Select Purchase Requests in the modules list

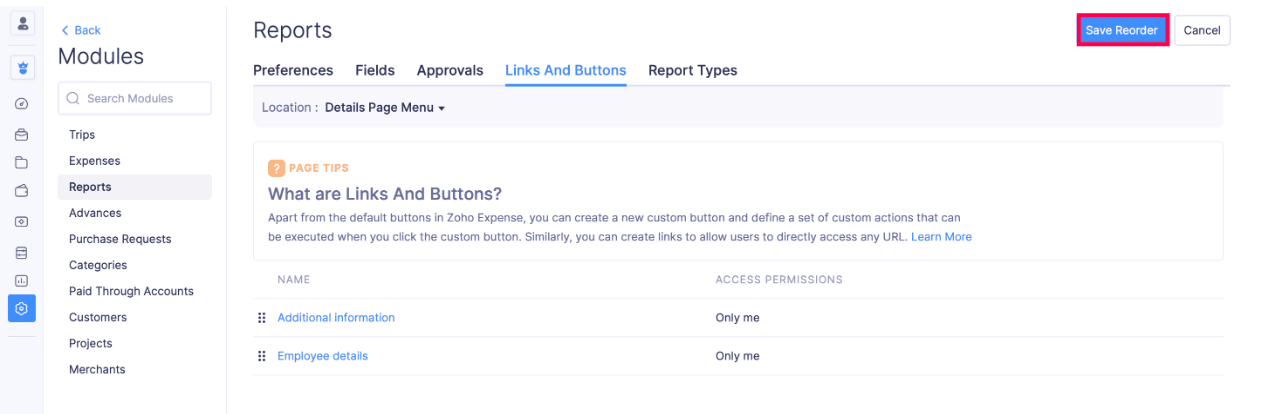click(x=120, y=239)
